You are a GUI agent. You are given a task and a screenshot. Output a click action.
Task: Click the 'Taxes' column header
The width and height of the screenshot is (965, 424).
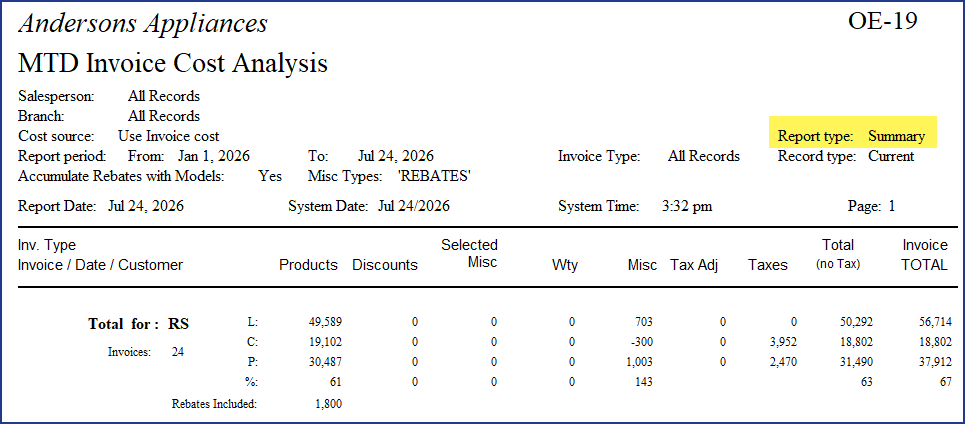(768, 265)
